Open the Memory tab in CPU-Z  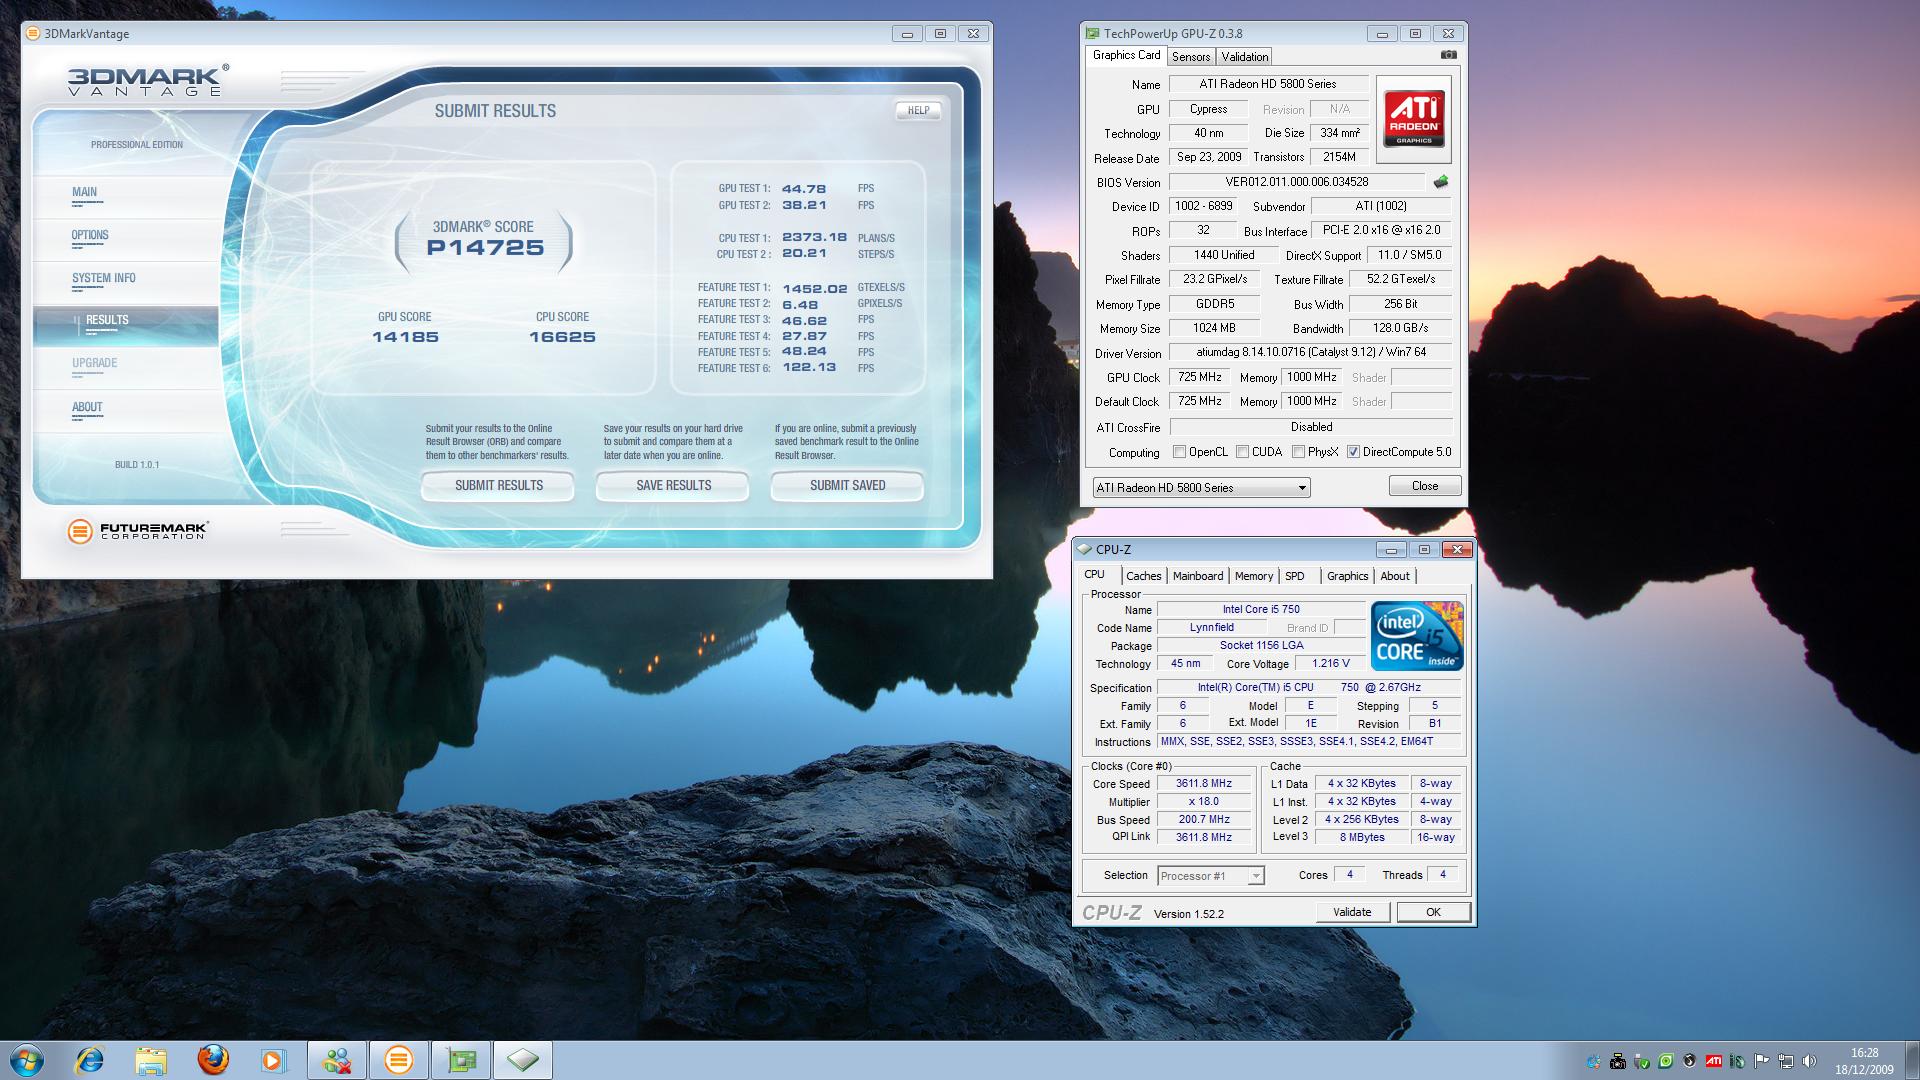(1253, 576)
